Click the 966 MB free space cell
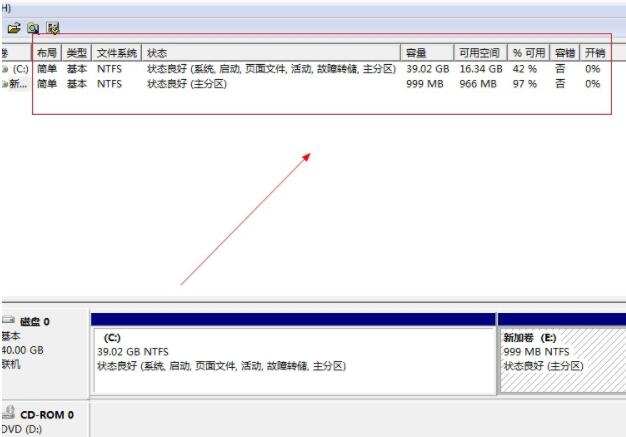The image size is (626, 437). coord(478,84)
